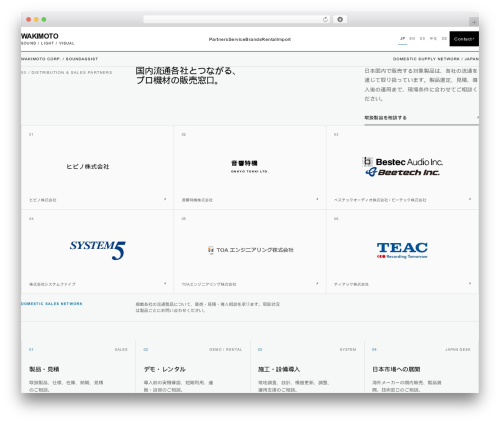This screenshot has width=500, height=423.
Task: Click the 取扱製品を相談する link
Action: click(421, 118)
